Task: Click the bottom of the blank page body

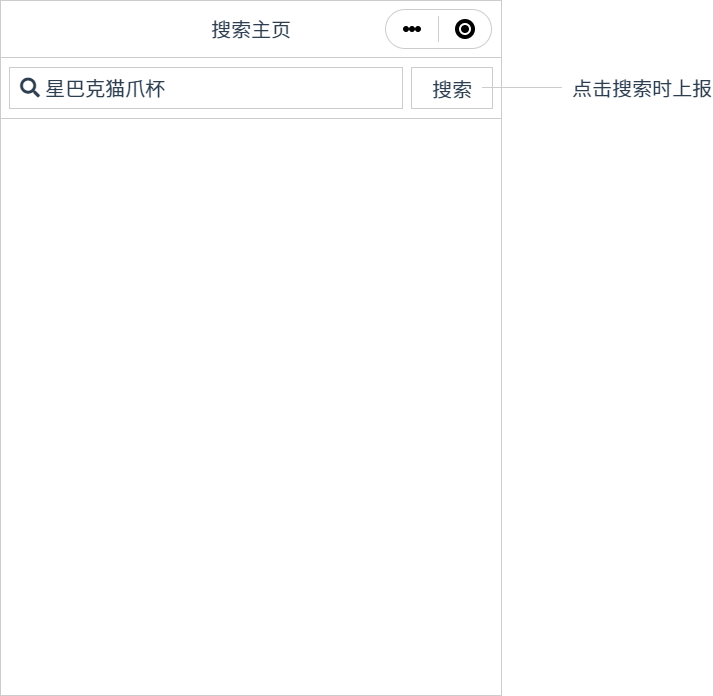Action: coord(251,670)
